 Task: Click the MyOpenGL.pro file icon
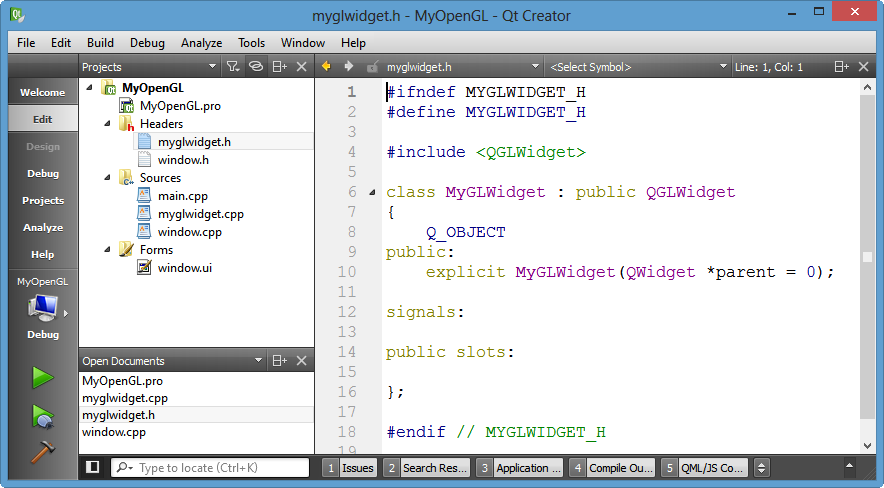(126, 105)
